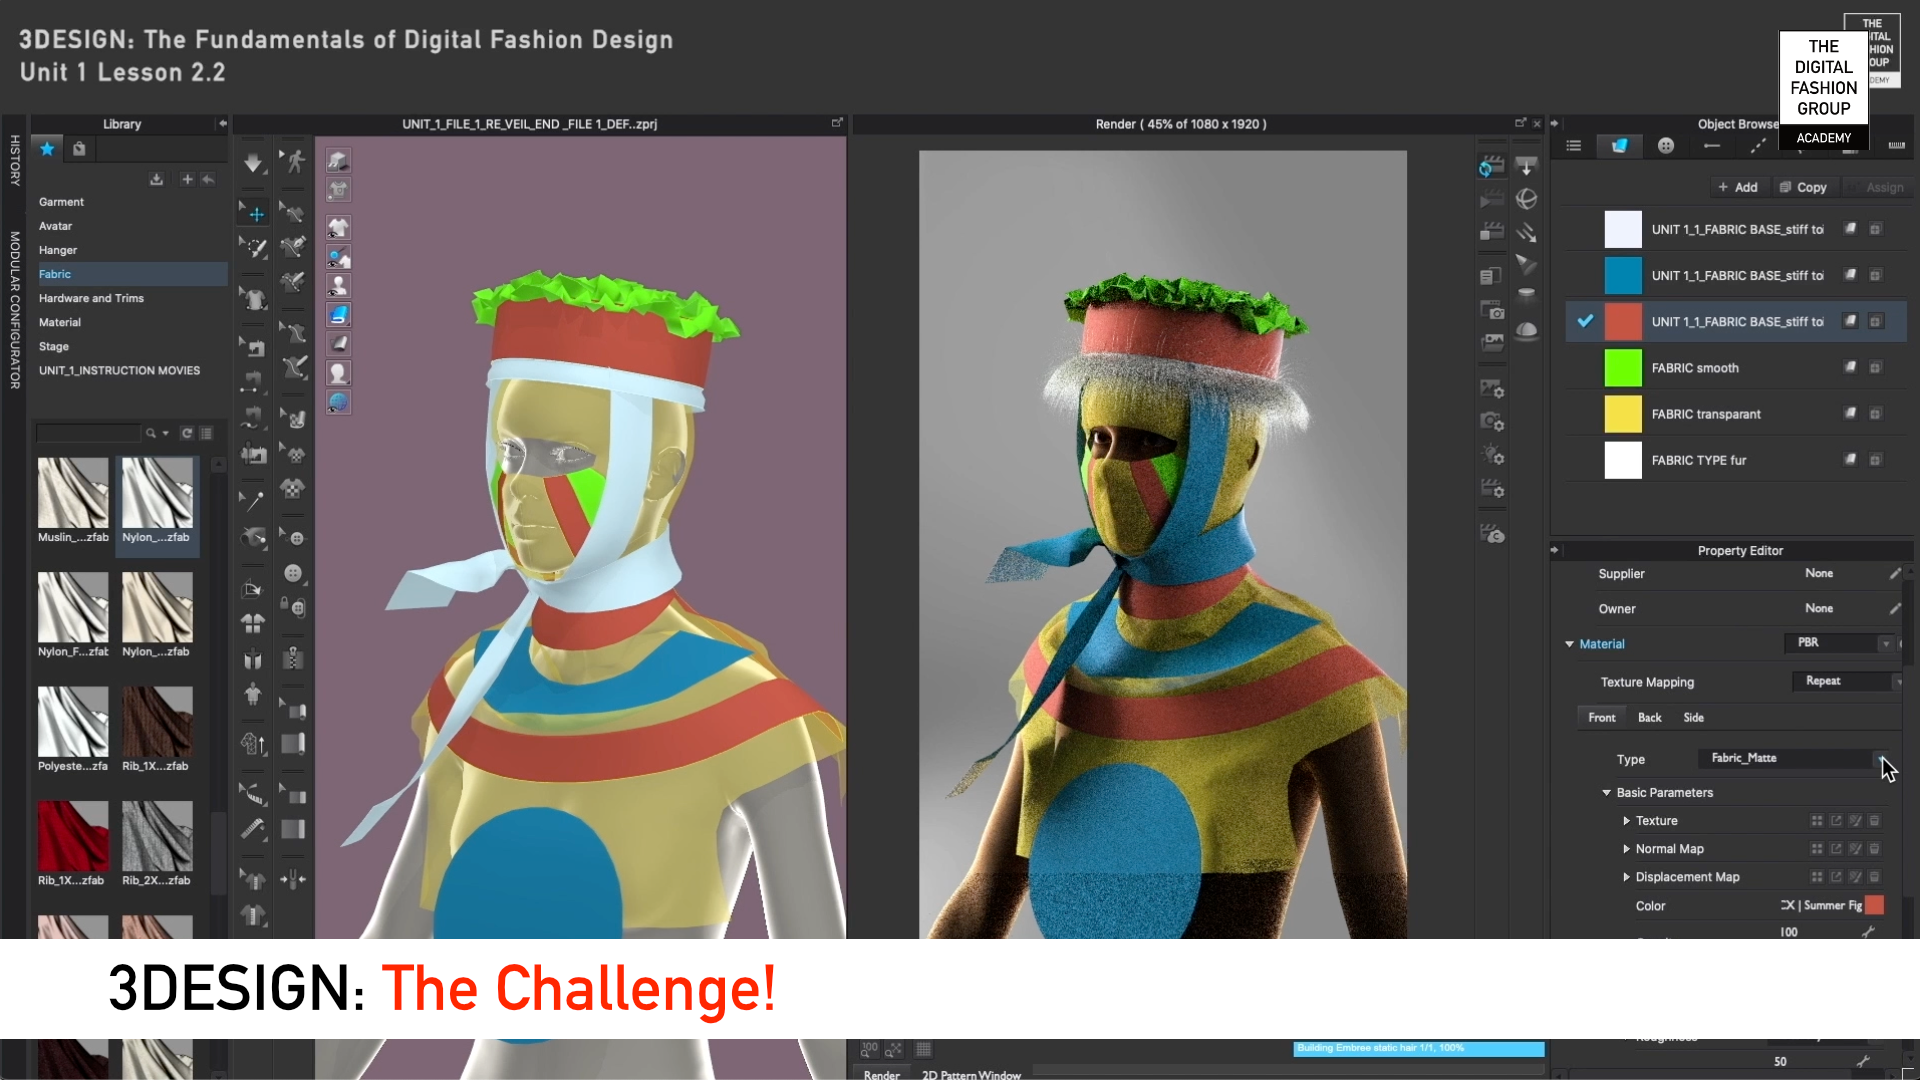Start interactive render sync icon

tap(1491, 165)
